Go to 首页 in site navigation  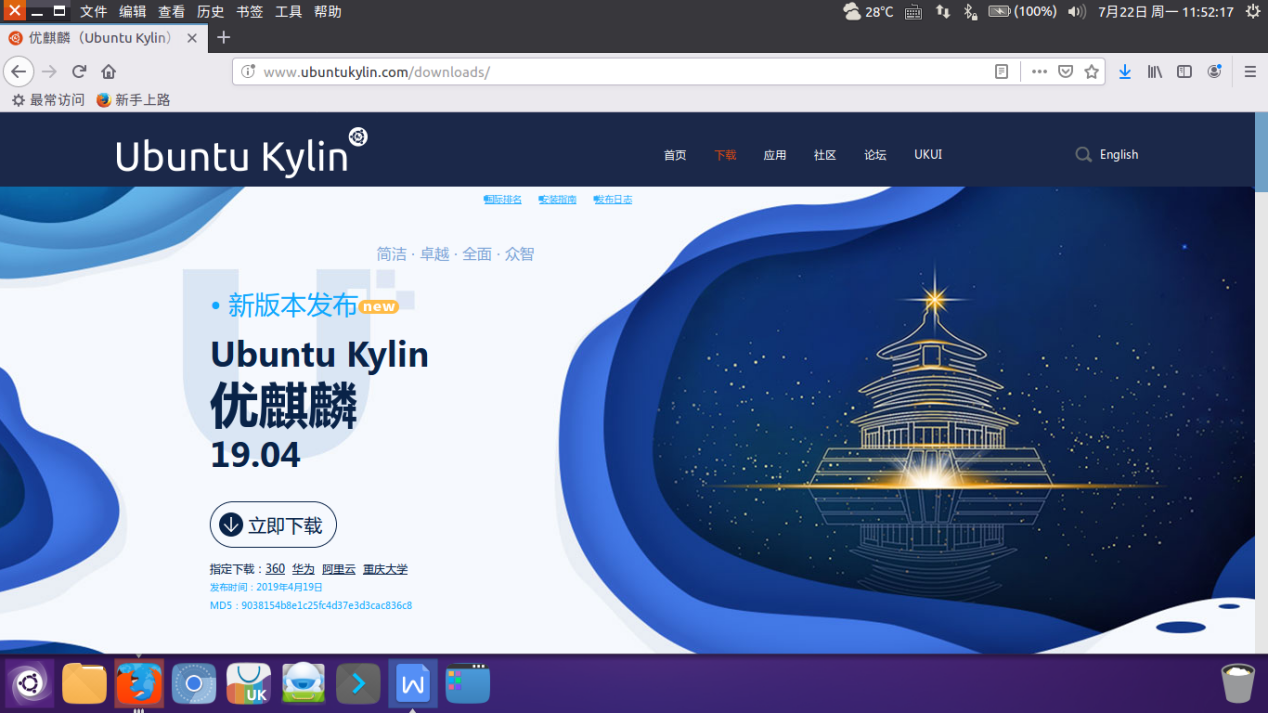(675, 155)
